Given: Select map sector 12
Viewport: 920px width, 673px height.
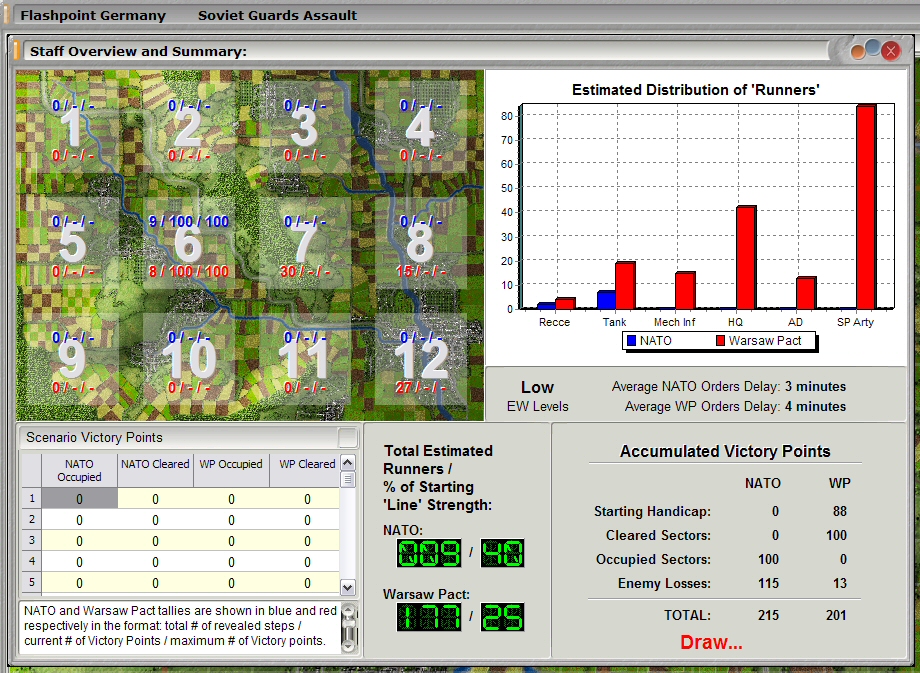Looking at the screenshot, I should (420, 359).
